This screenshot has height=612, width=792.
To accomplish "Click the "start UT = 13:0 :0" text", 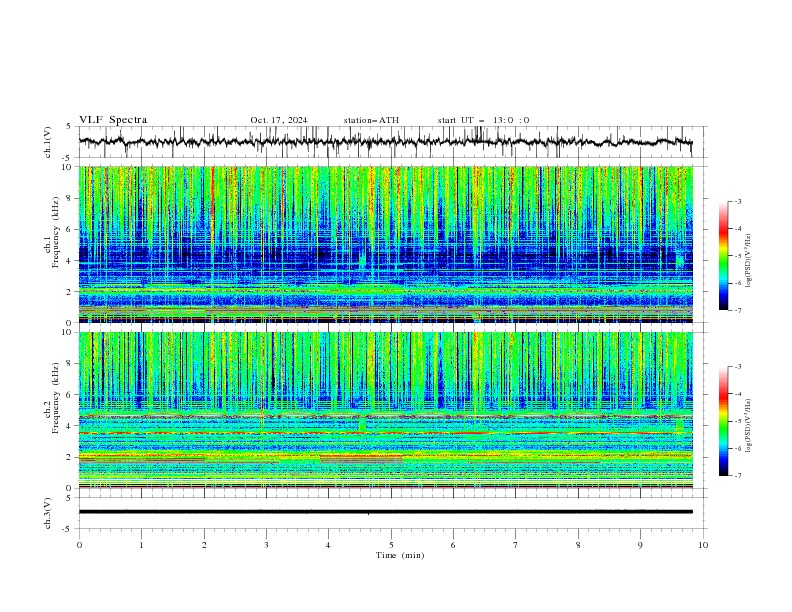I will 483,120.
